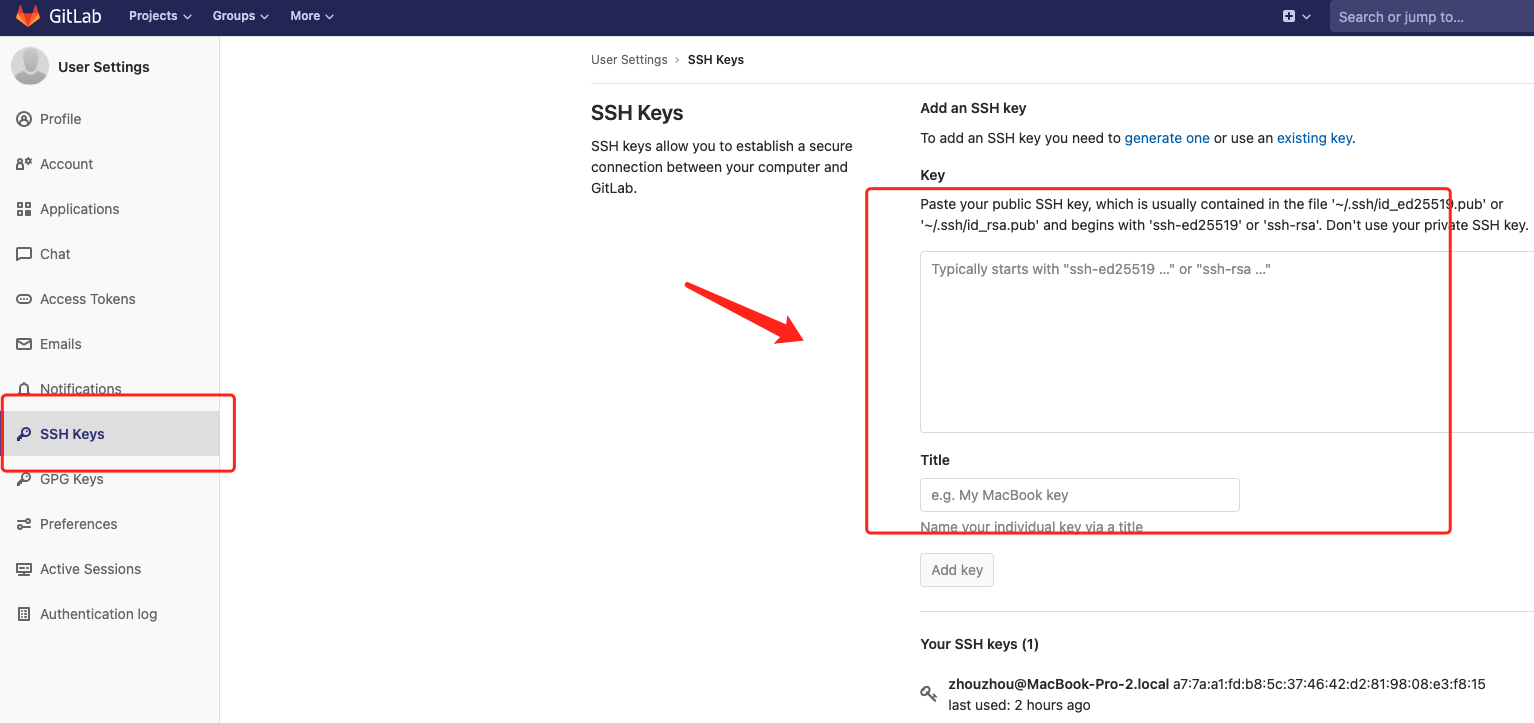Open Notifications via the bell icon

tap(24, 389)
